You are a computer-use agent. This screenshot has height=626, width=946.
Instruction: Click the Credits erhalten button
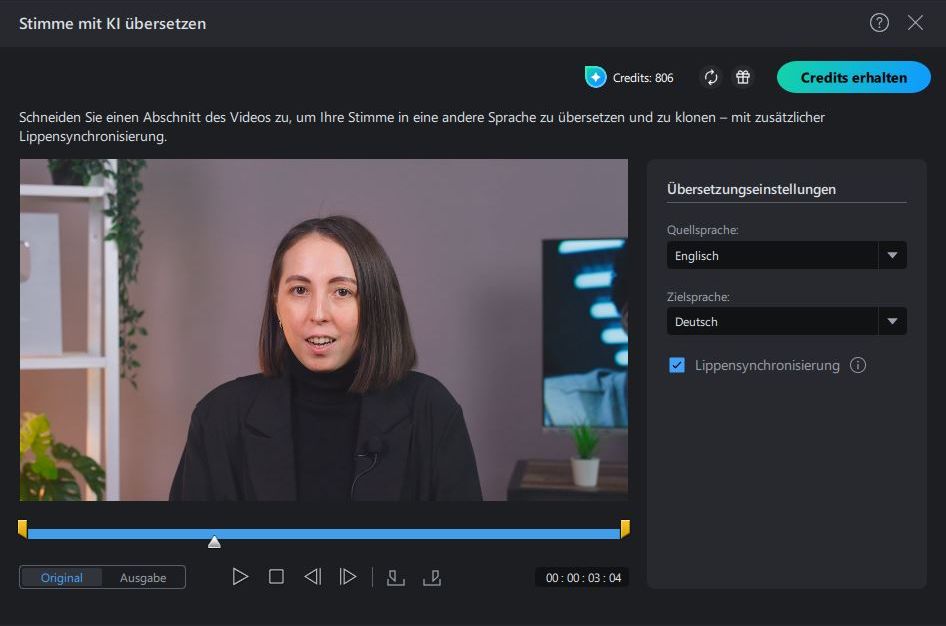pos(854,77)
